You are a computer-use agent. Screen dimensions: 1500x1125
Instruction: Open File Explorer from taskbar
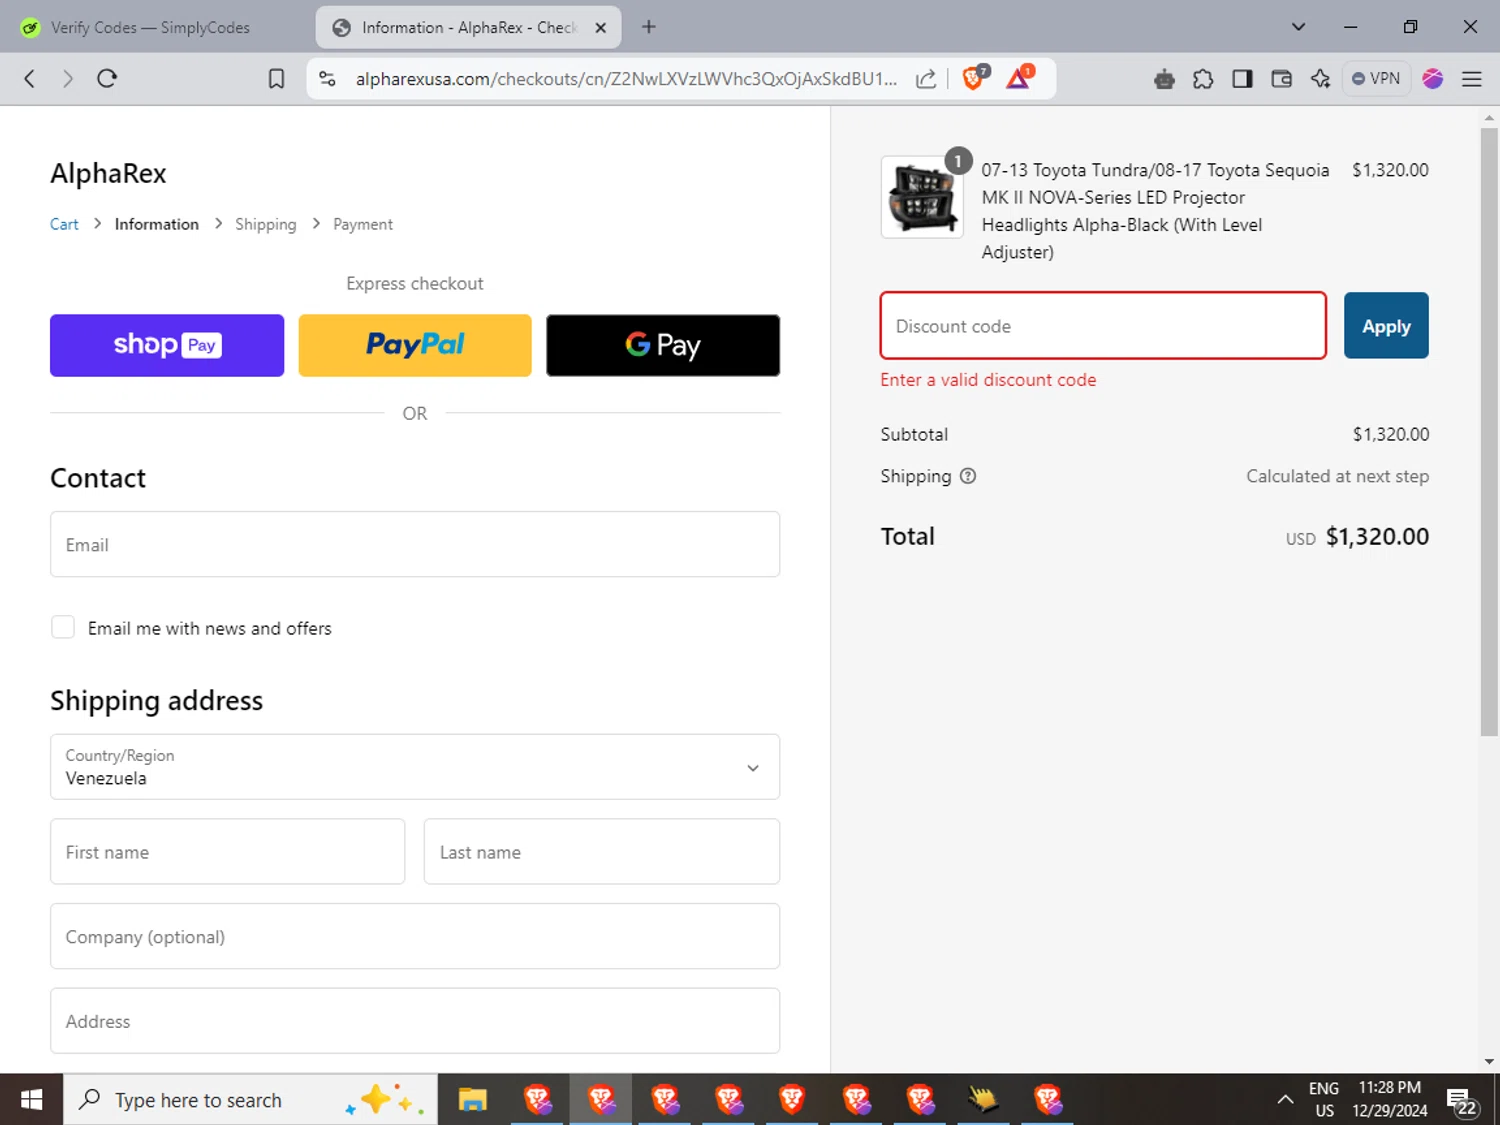pos(472,1100)
